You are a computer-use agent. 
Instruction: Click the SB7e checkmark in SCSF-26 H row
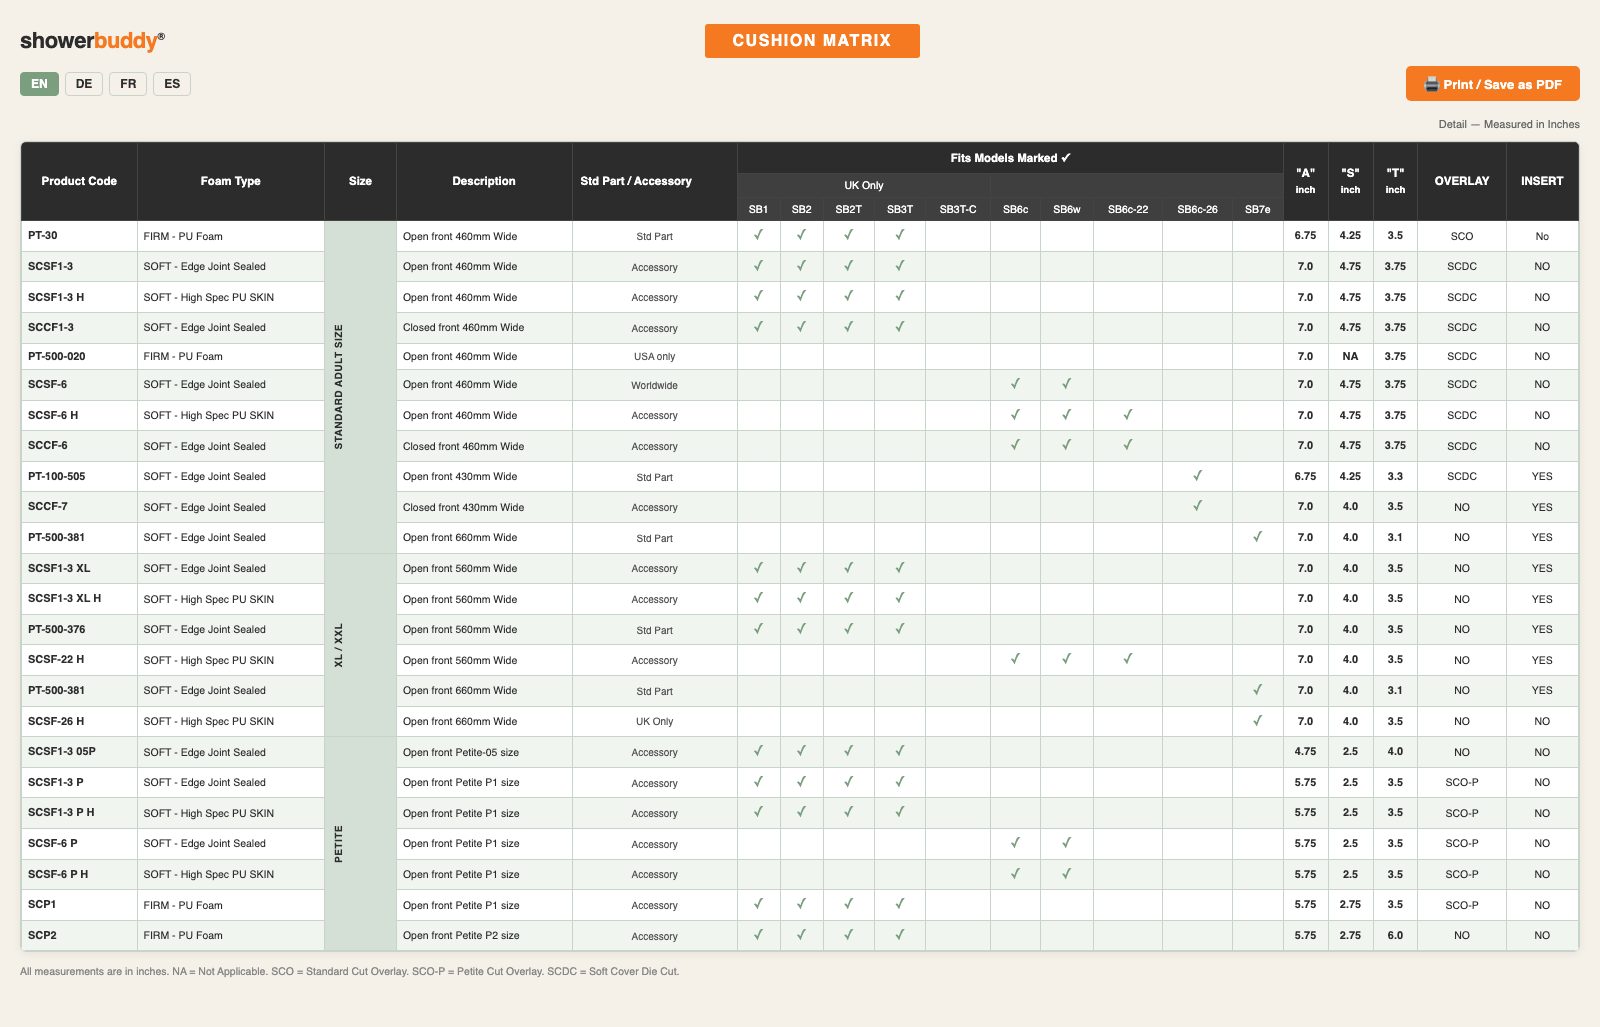1257,720
